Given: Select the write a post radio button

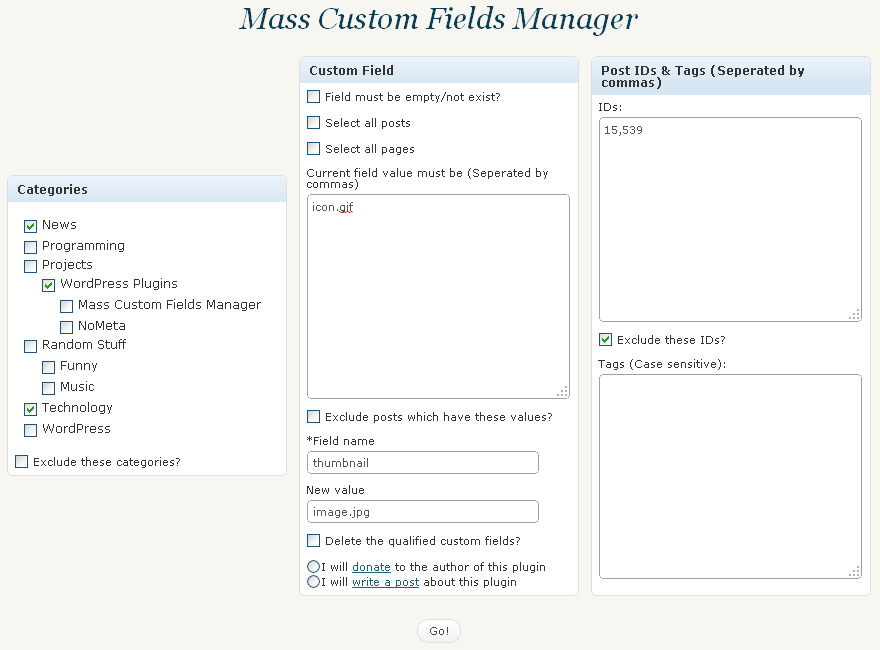Looking at the screenshot, I should [313, 582].
